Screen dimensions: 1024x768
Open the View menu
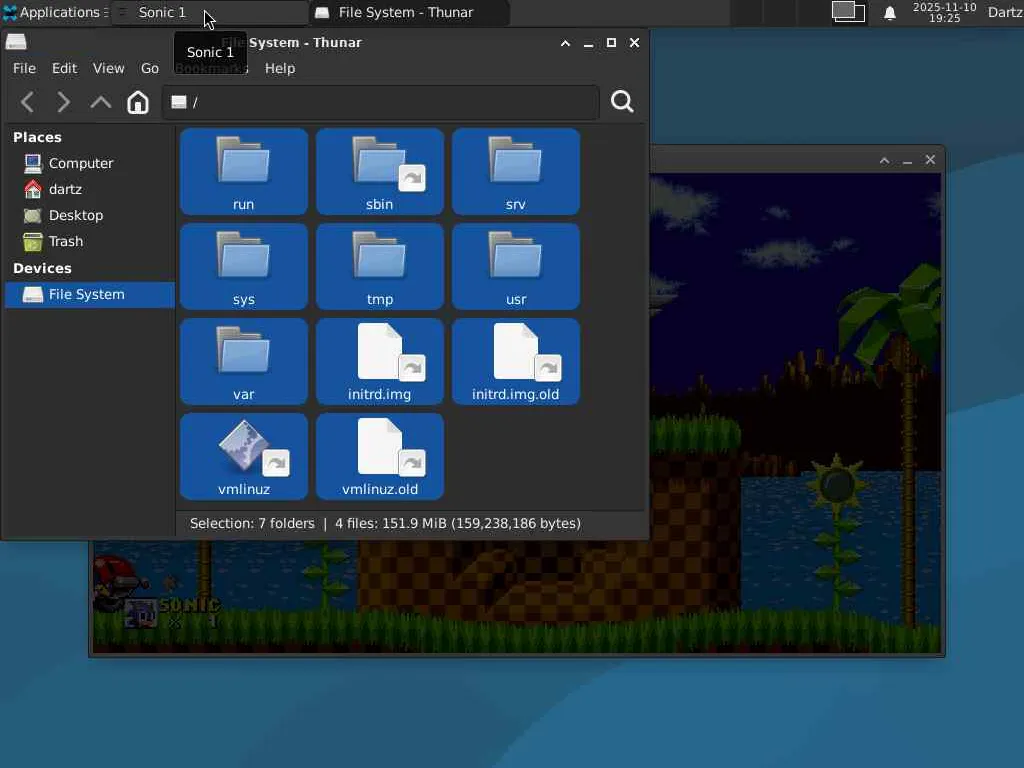pos(108,68)
